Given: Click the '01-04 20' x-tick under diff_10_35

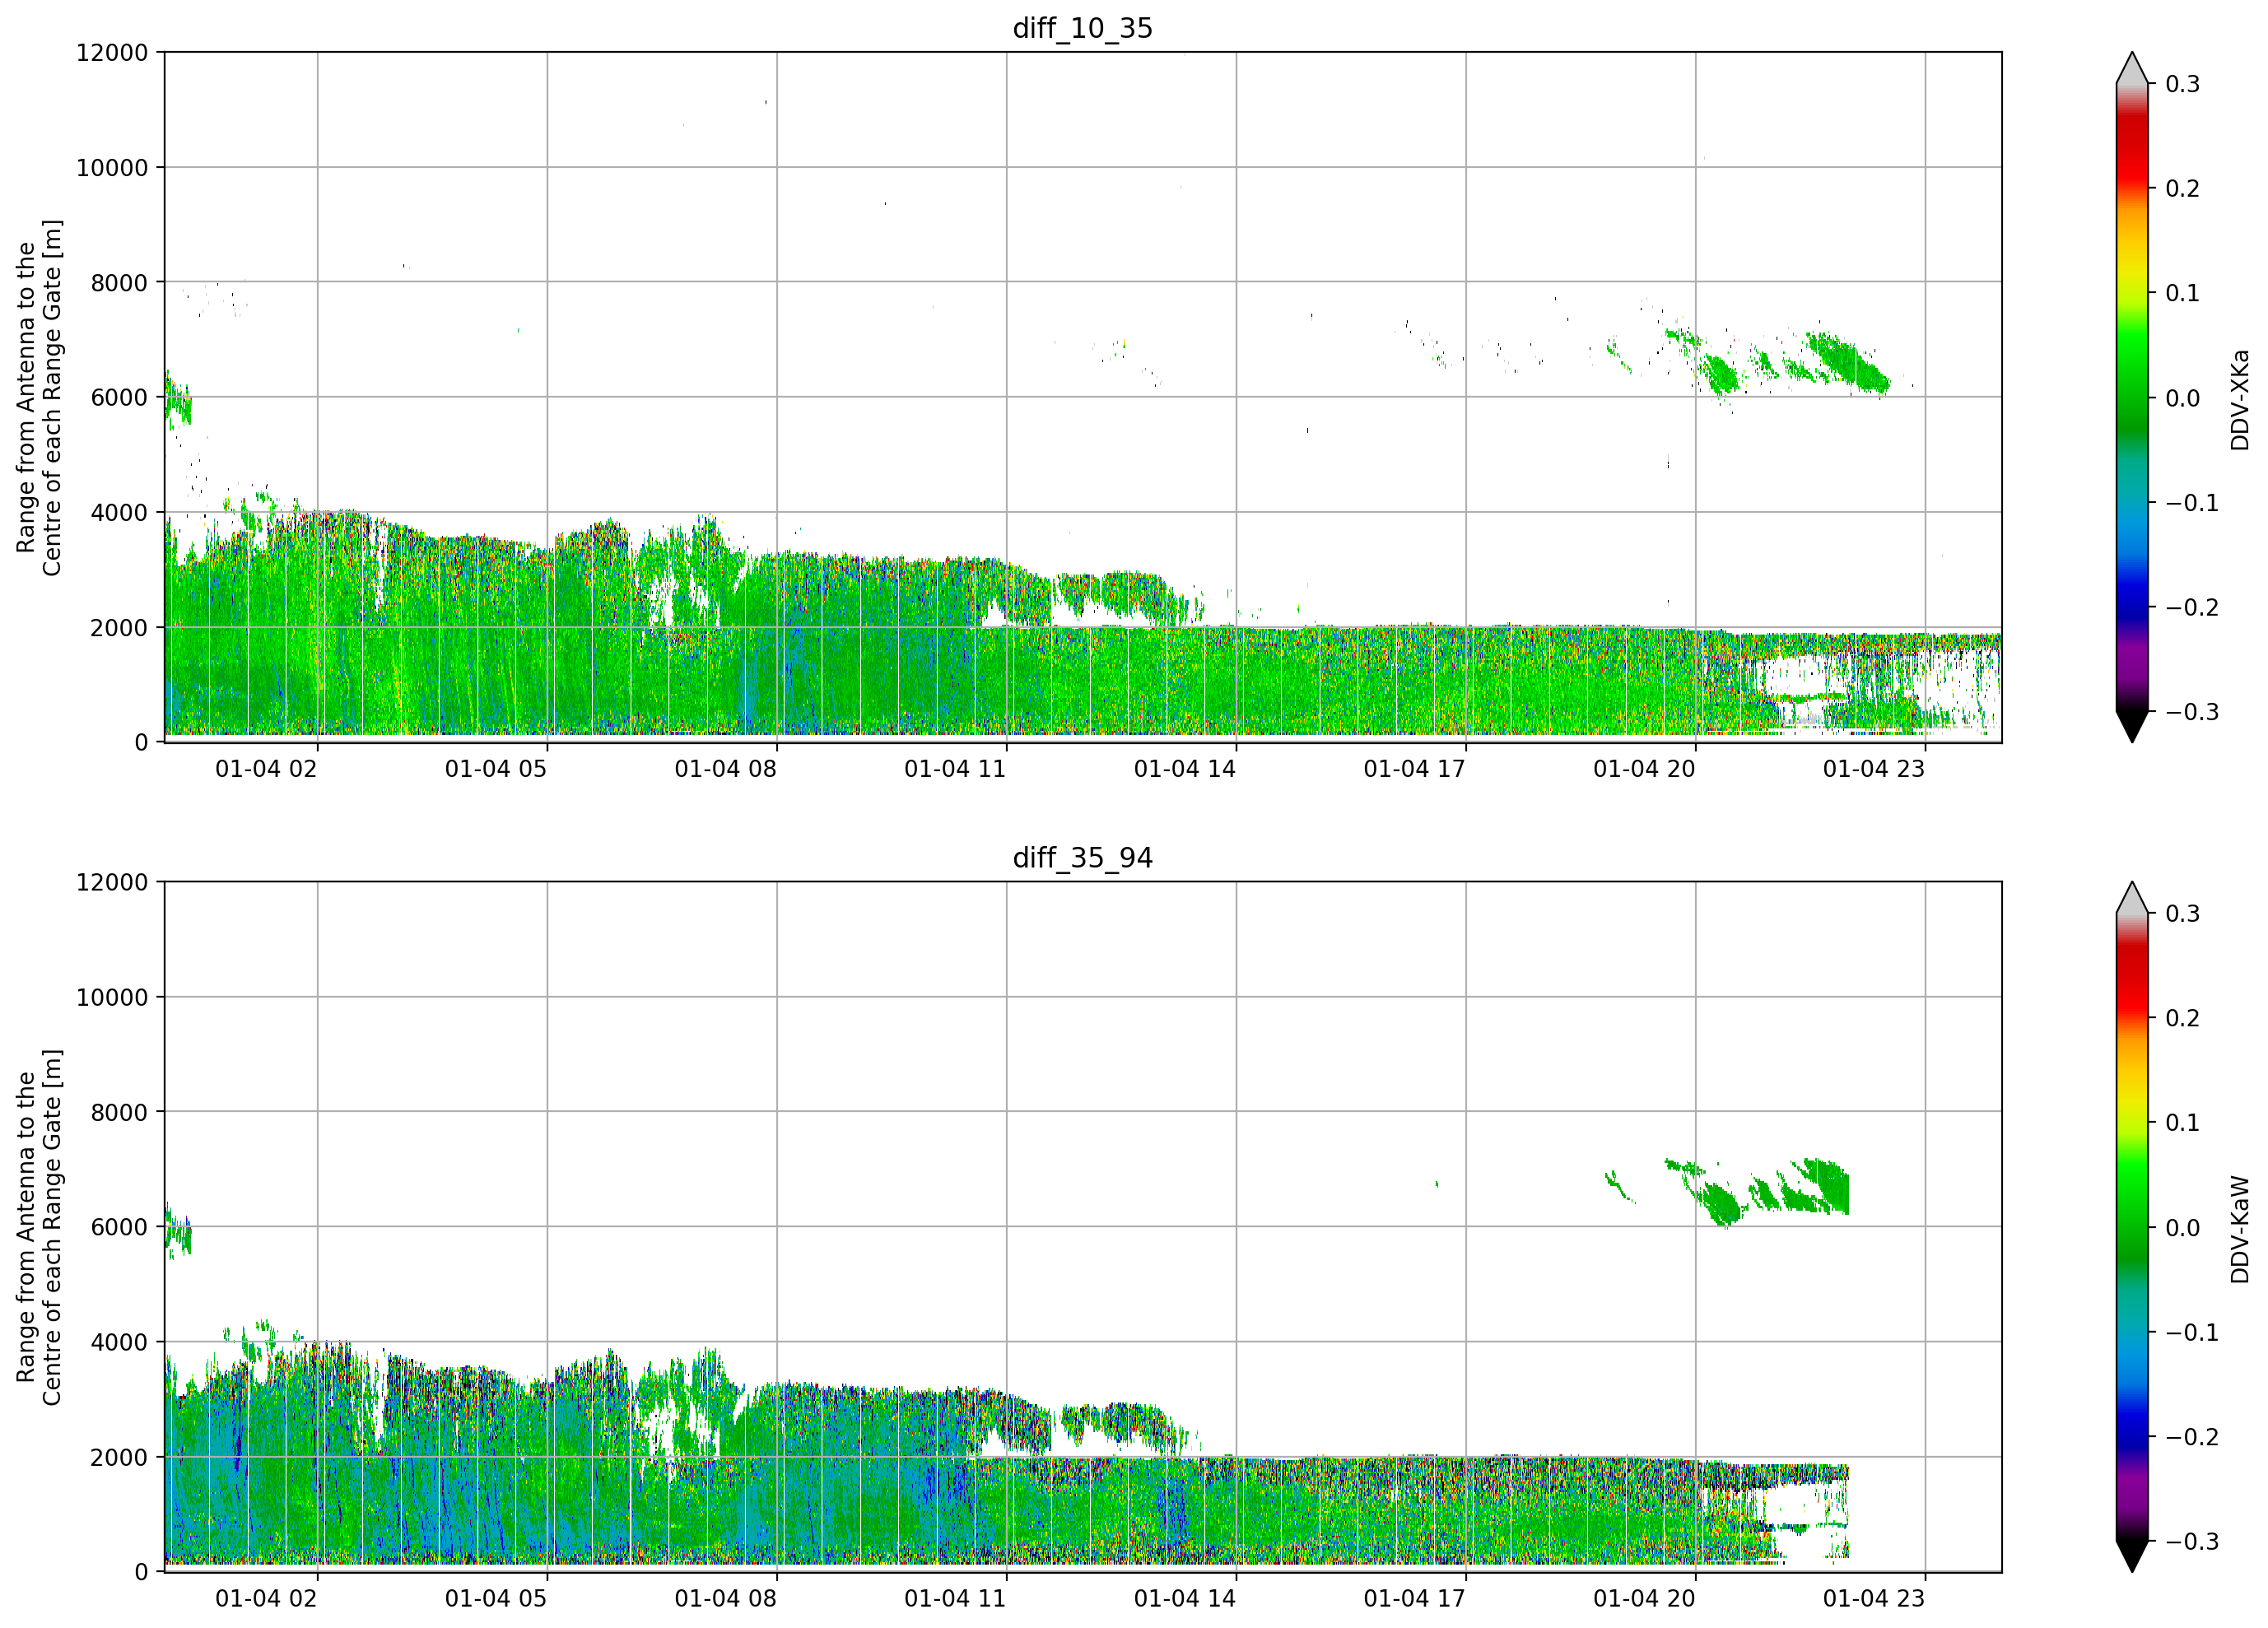Looking at the screenshot, I should click(1644, 769).
